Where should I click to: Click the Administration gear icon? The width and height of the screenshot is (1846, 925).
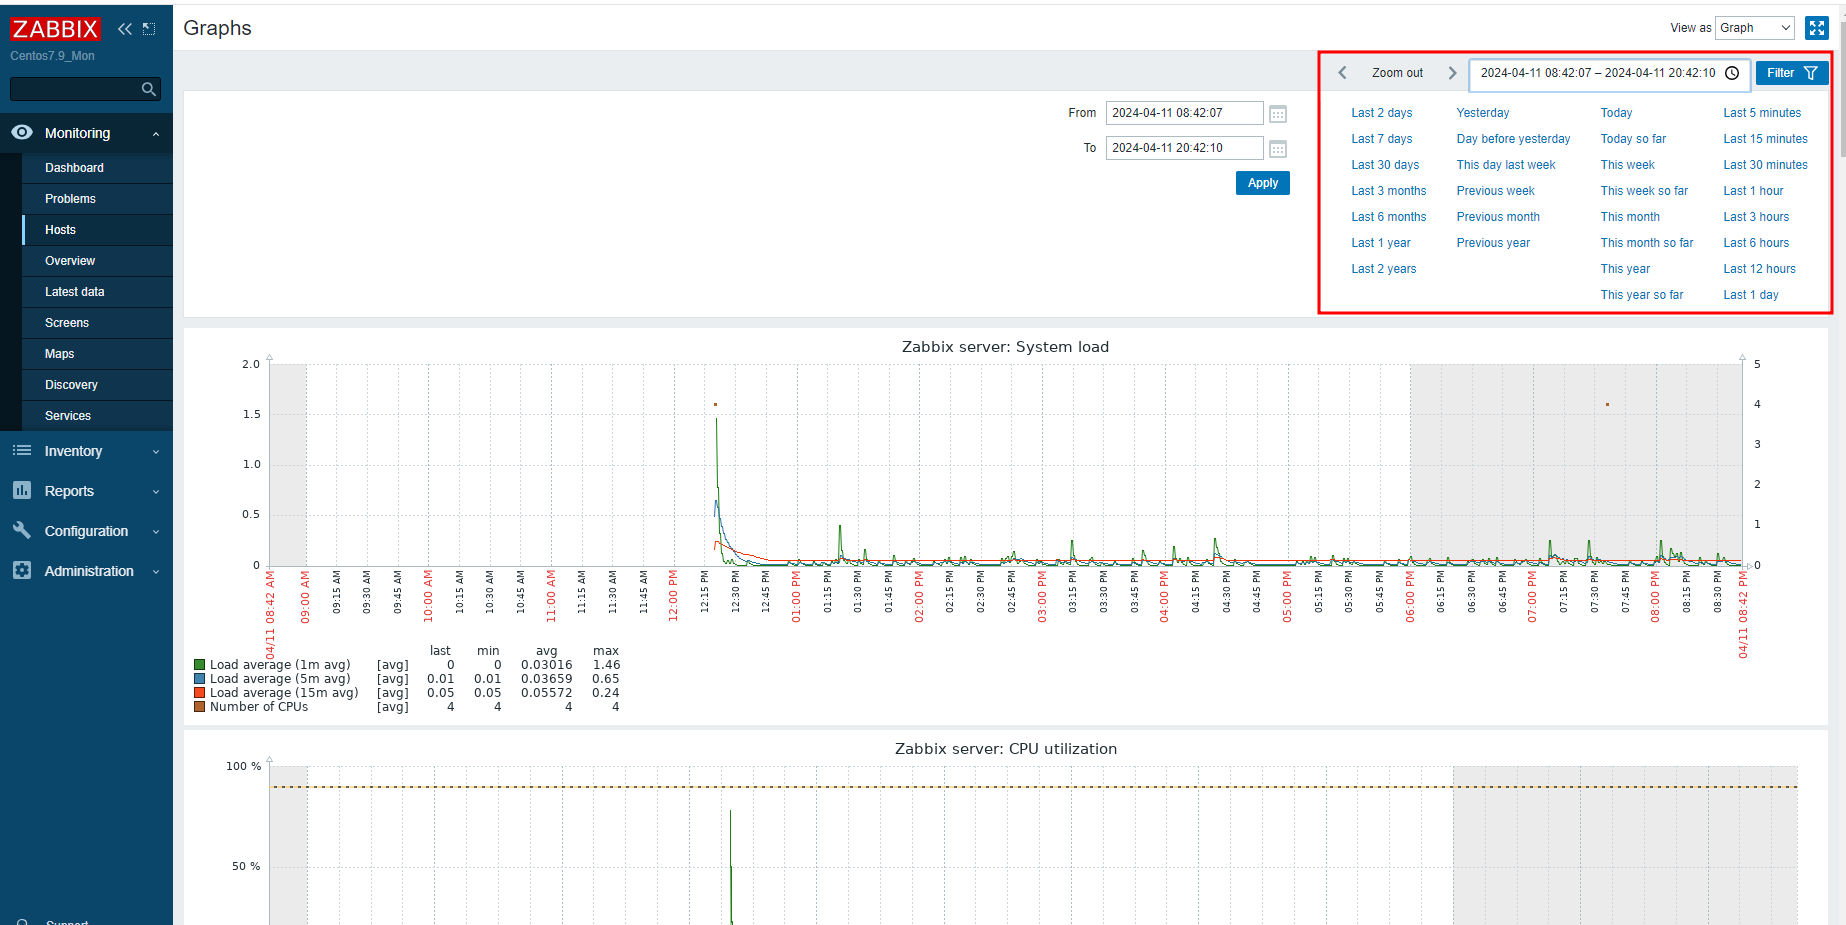pos(22,570)
